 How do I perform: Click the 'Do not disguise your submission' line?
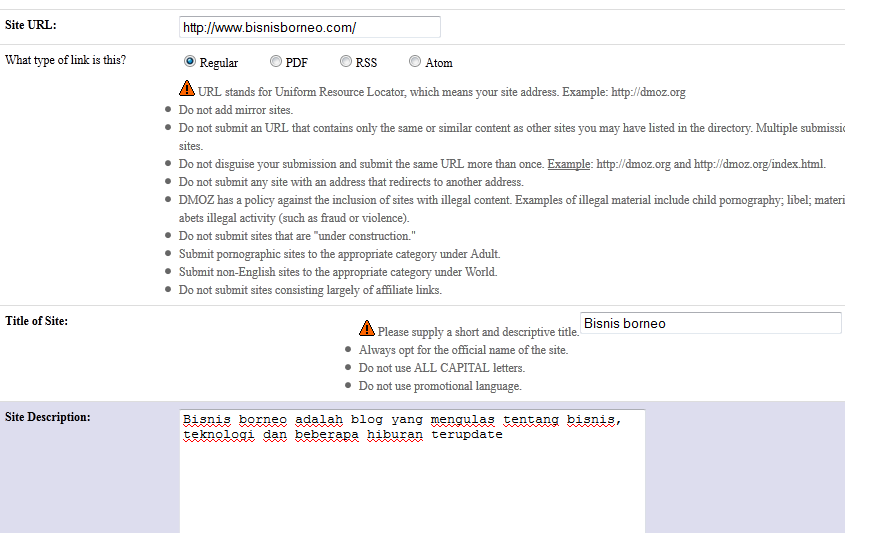click(502, 164)
